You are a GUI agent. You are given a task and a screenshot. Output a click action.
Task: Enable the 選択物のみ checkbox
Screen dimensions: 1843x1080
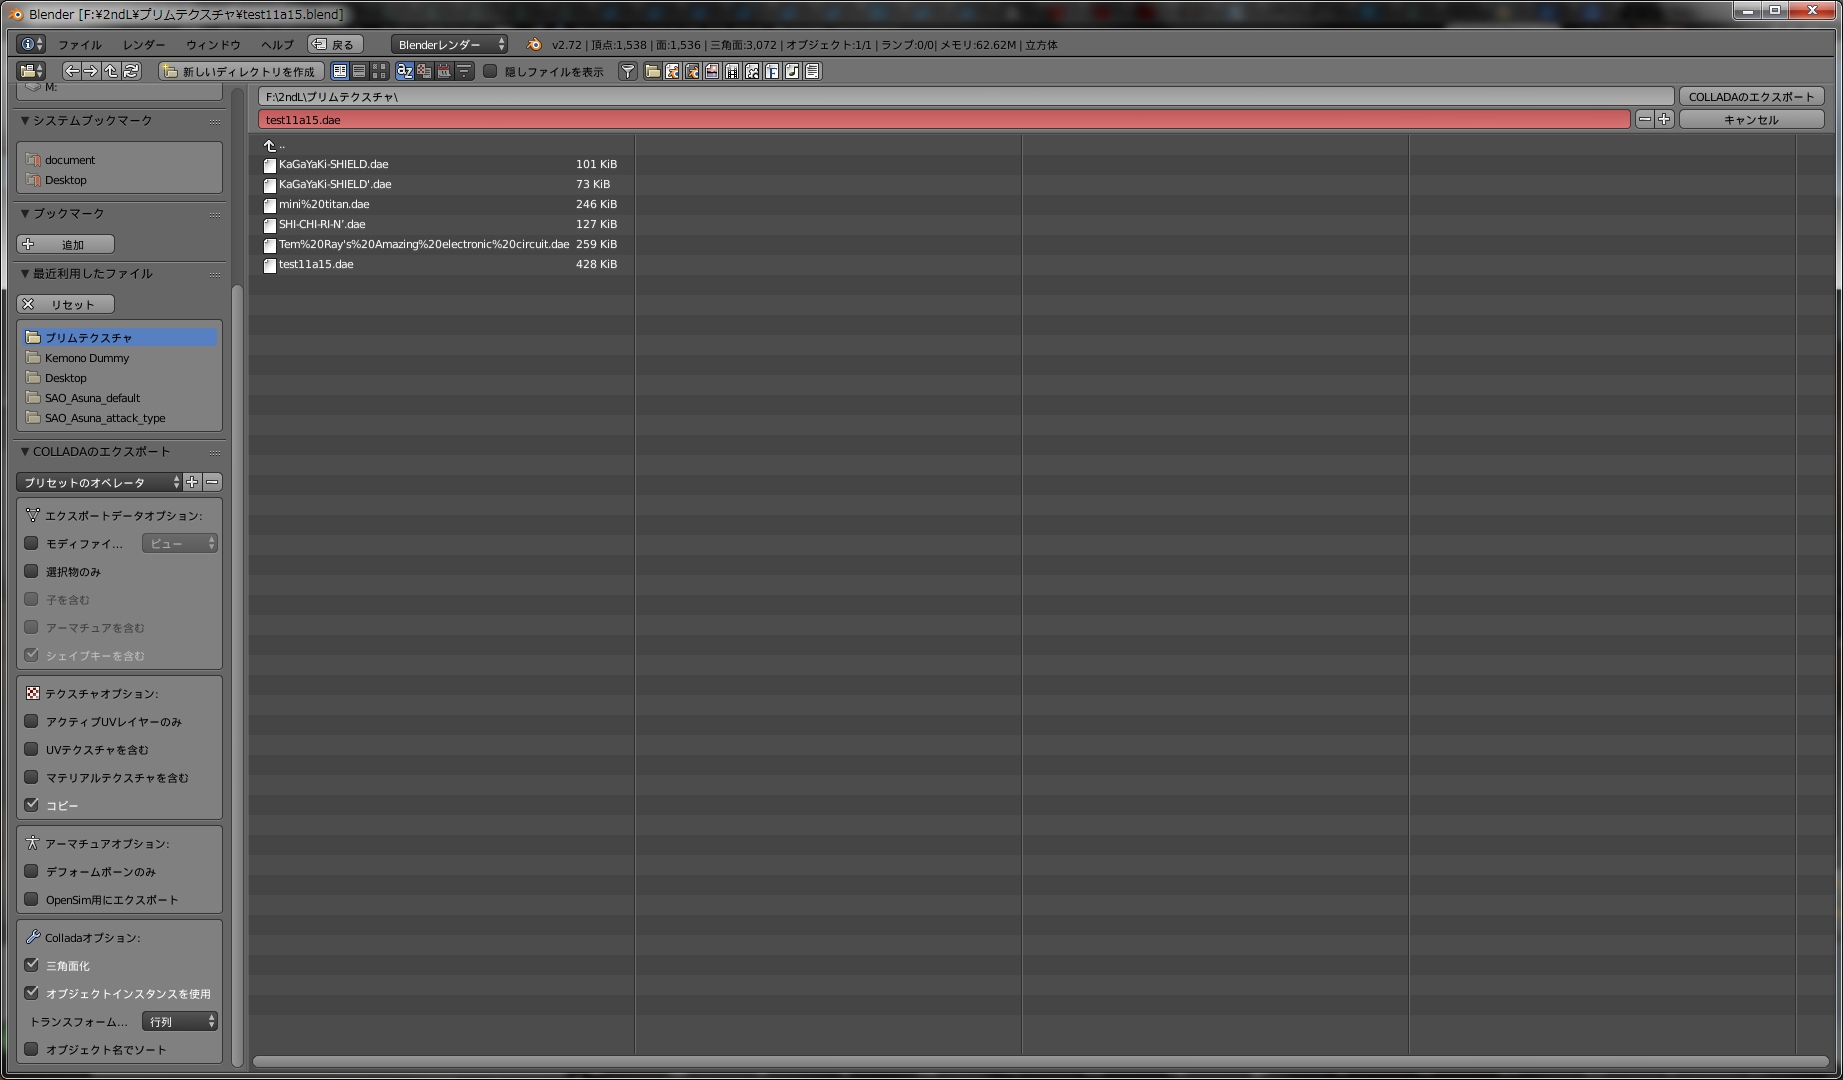32,571
